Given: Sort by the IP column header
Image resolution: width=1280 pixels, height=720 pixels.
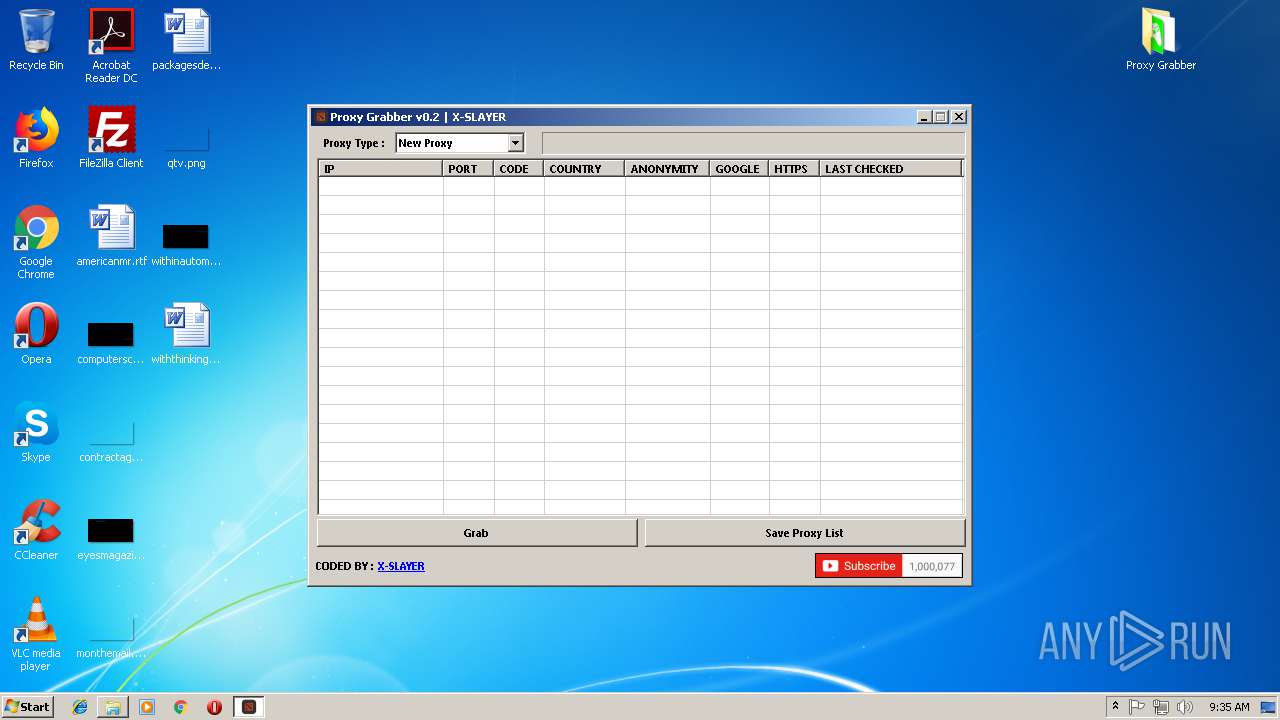Looking at the screenshot, I should pos(381,169).
